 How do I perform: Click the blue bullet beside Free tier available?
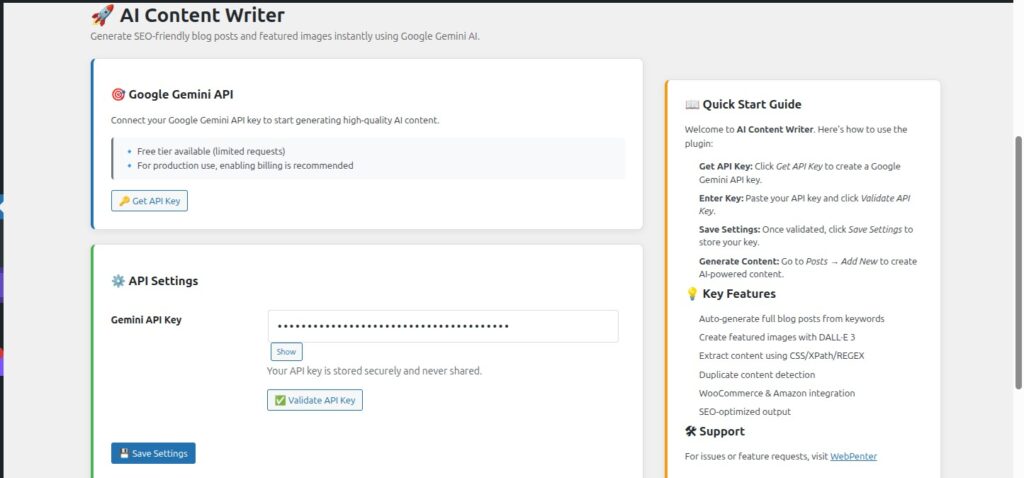point(130,151)
